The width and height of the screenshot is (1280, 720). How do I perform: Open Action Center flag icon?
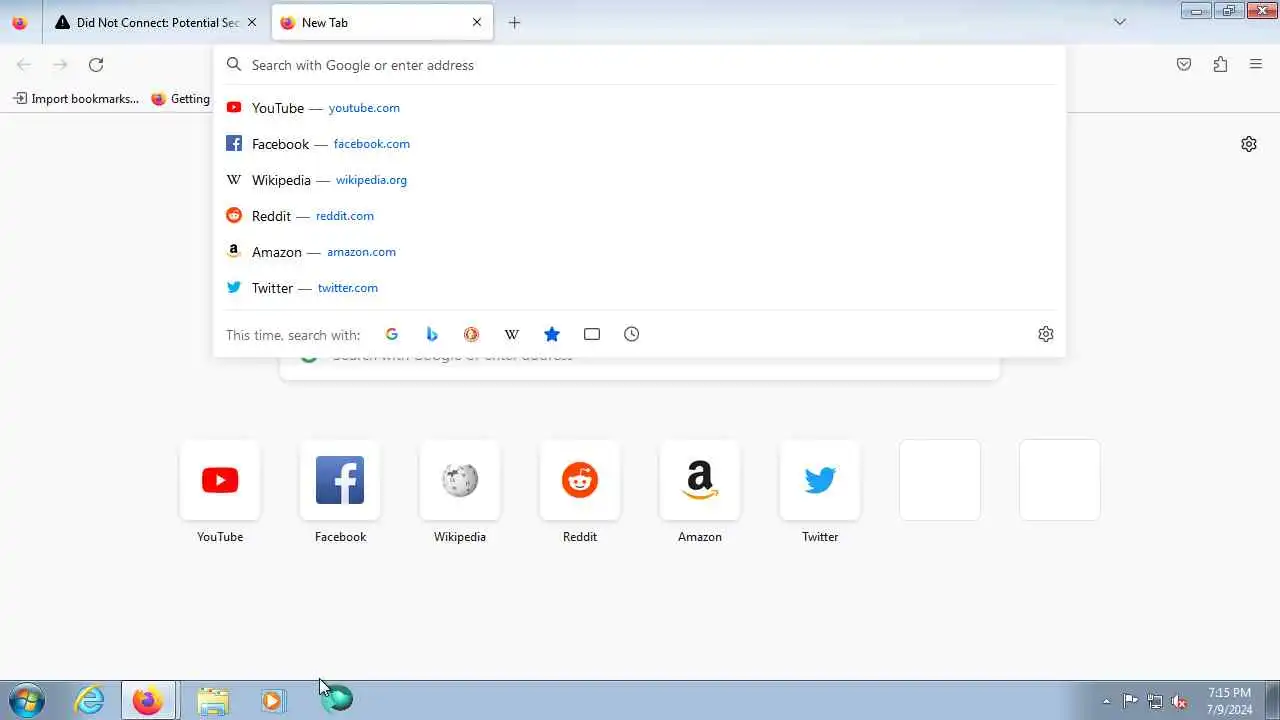coord(1130,701)
